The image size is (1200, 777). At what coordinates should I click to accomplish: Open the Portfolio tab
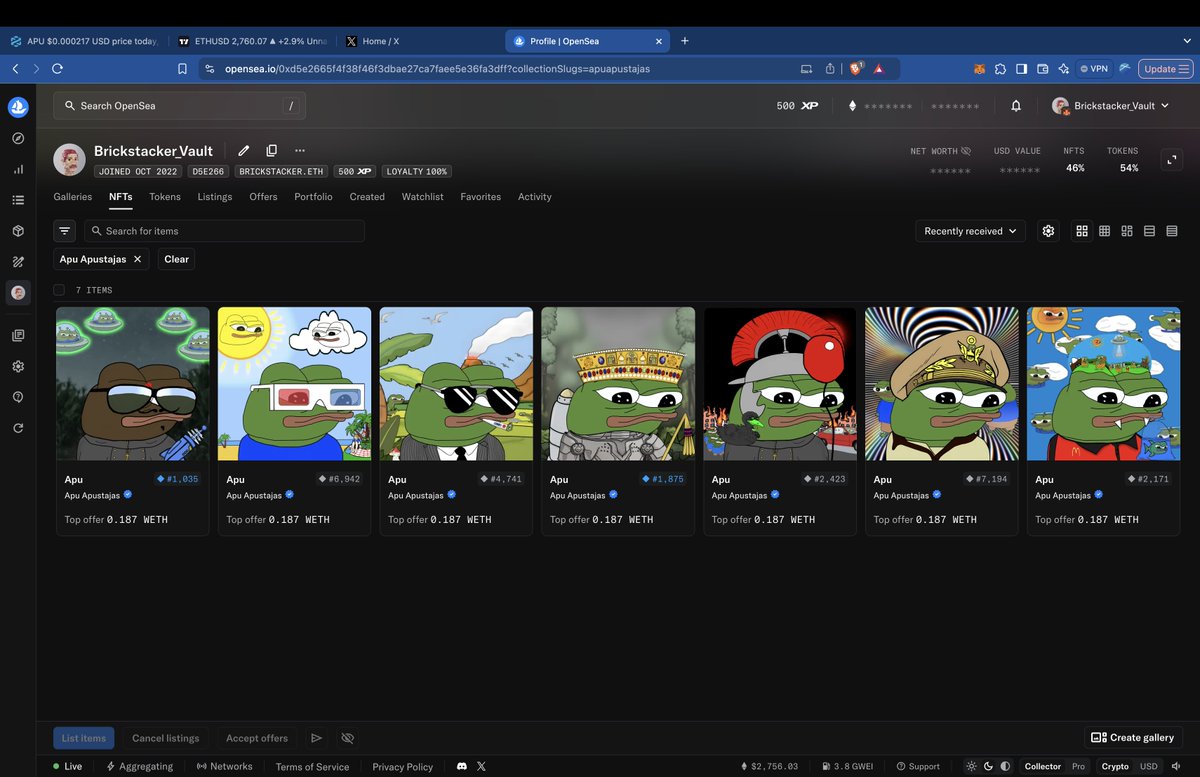click(x=314, y=197)
